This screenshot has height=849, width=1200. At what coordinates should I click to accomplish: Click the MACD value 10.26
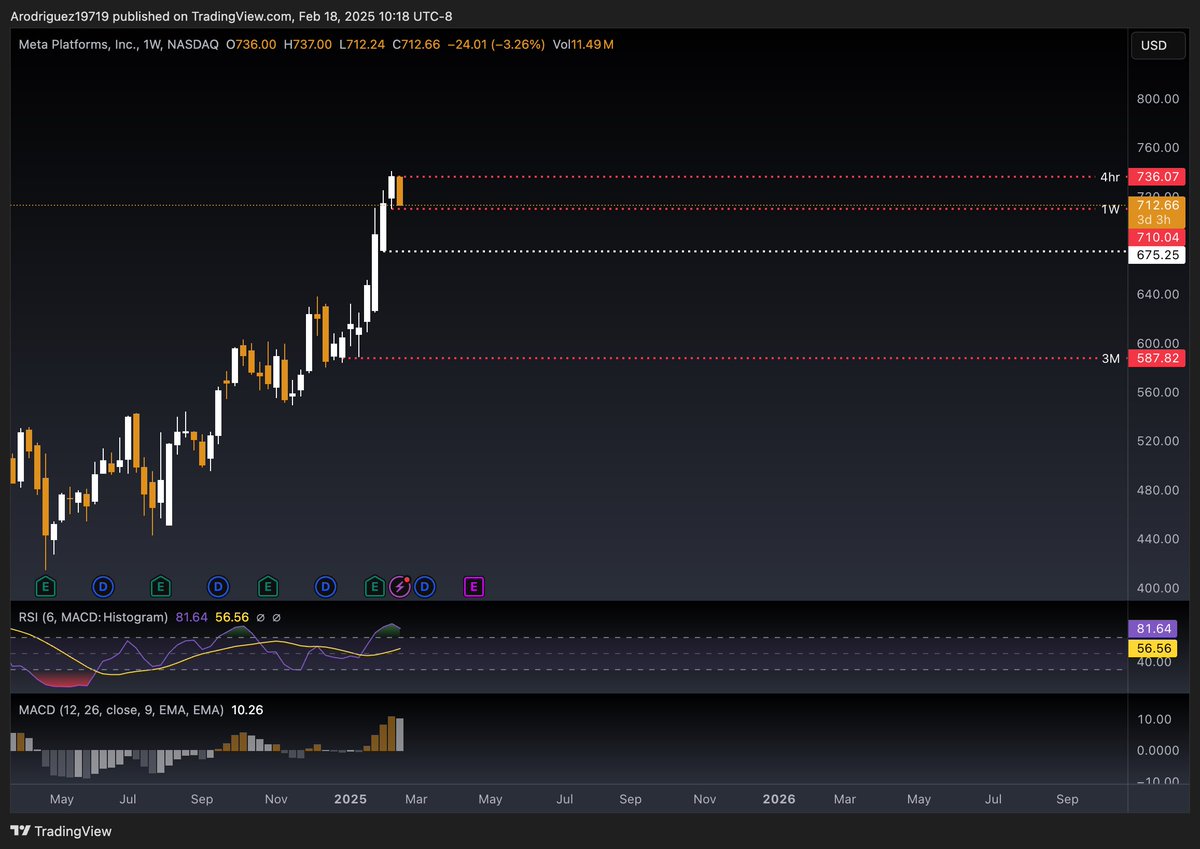247,709
